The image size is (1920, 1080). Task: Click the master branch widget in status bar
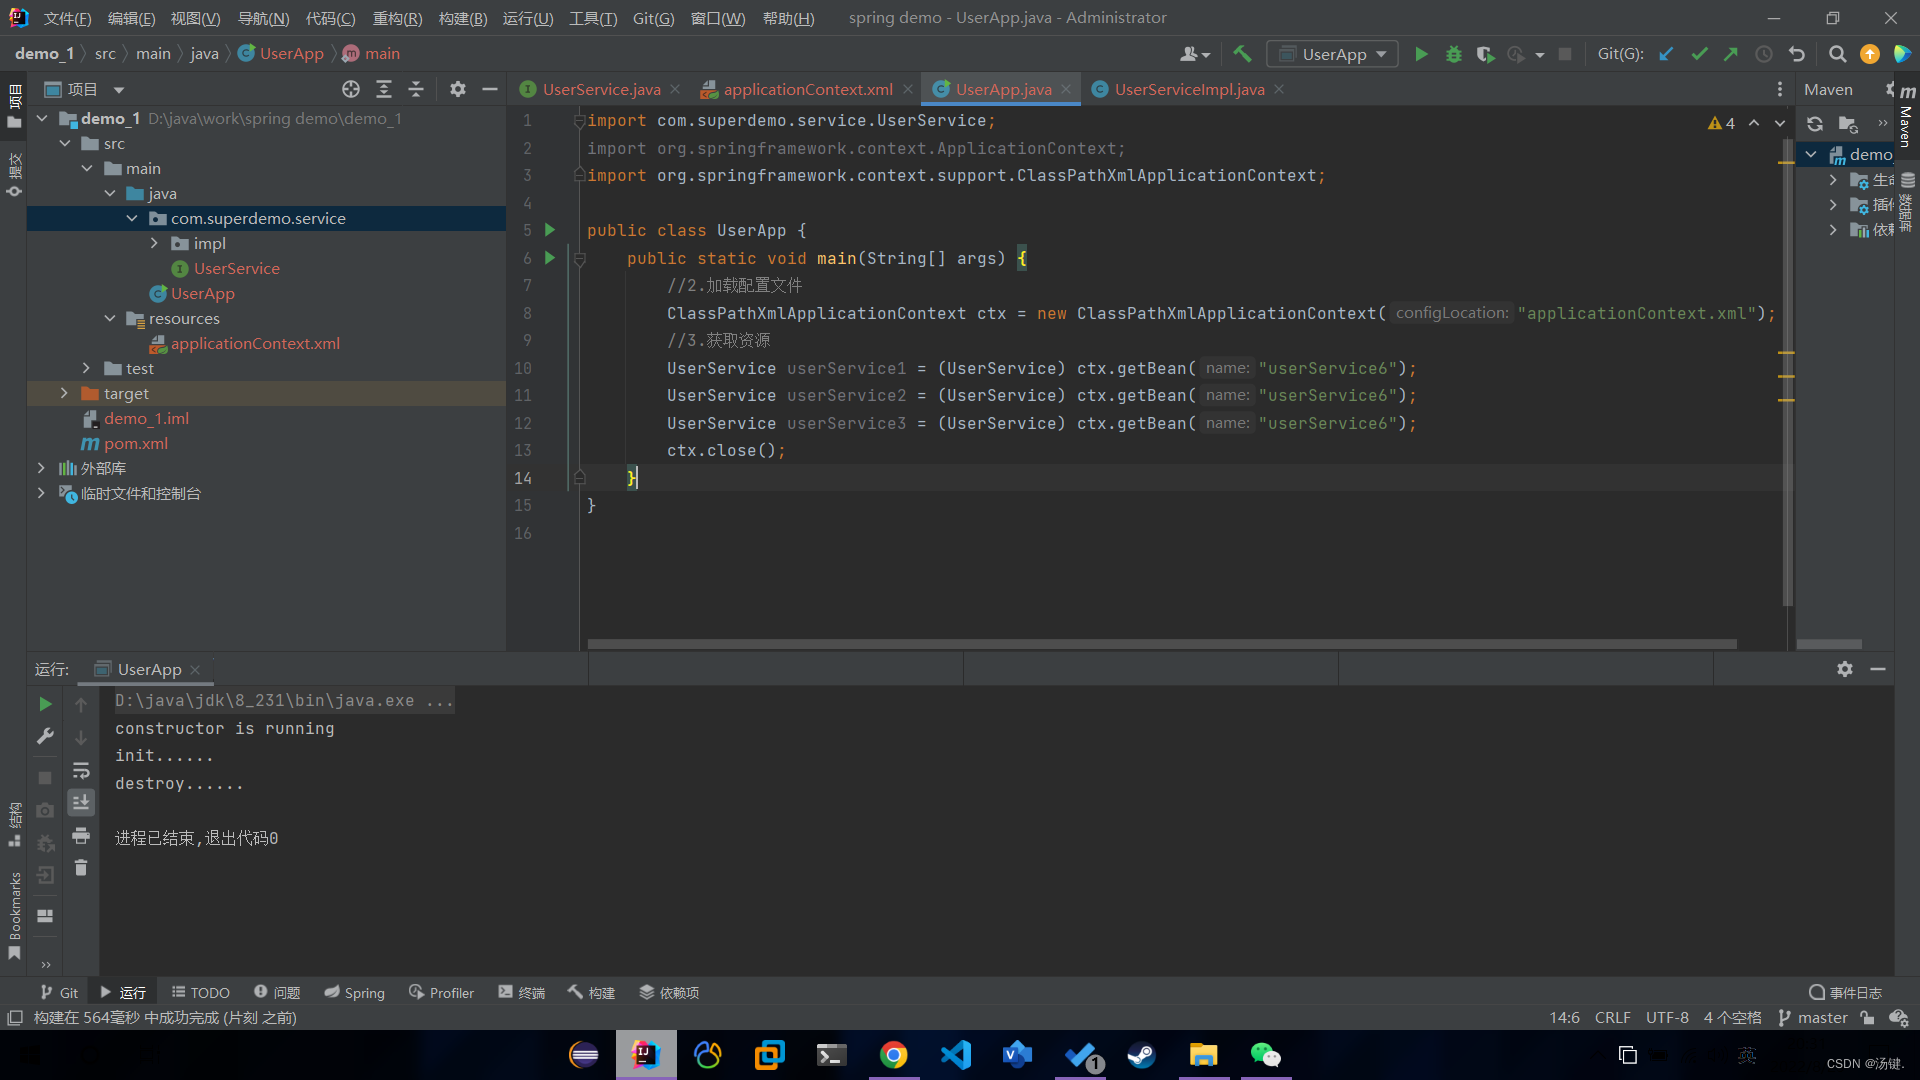[x=1813, y=1018]
